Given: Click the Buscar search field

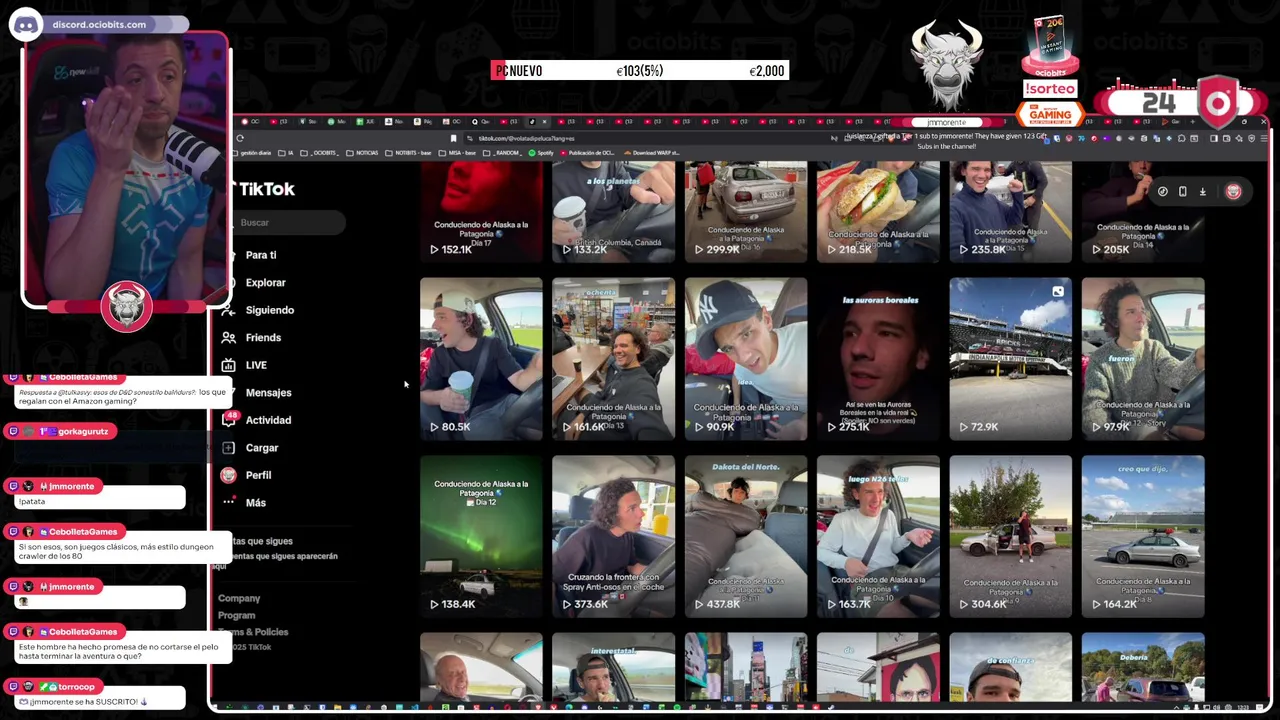Looking at the screenshot, I should [x=291, y=223].
